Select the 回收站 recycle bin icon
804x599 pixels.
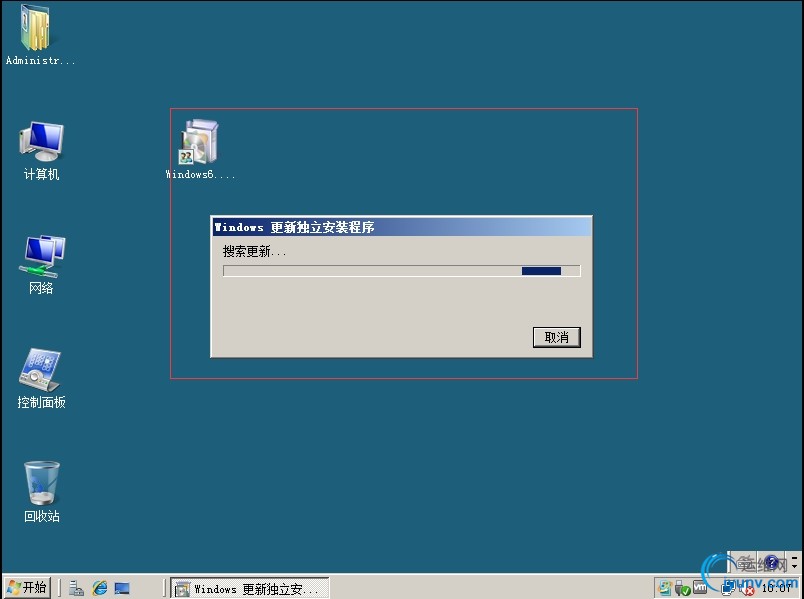pos(42,492)
